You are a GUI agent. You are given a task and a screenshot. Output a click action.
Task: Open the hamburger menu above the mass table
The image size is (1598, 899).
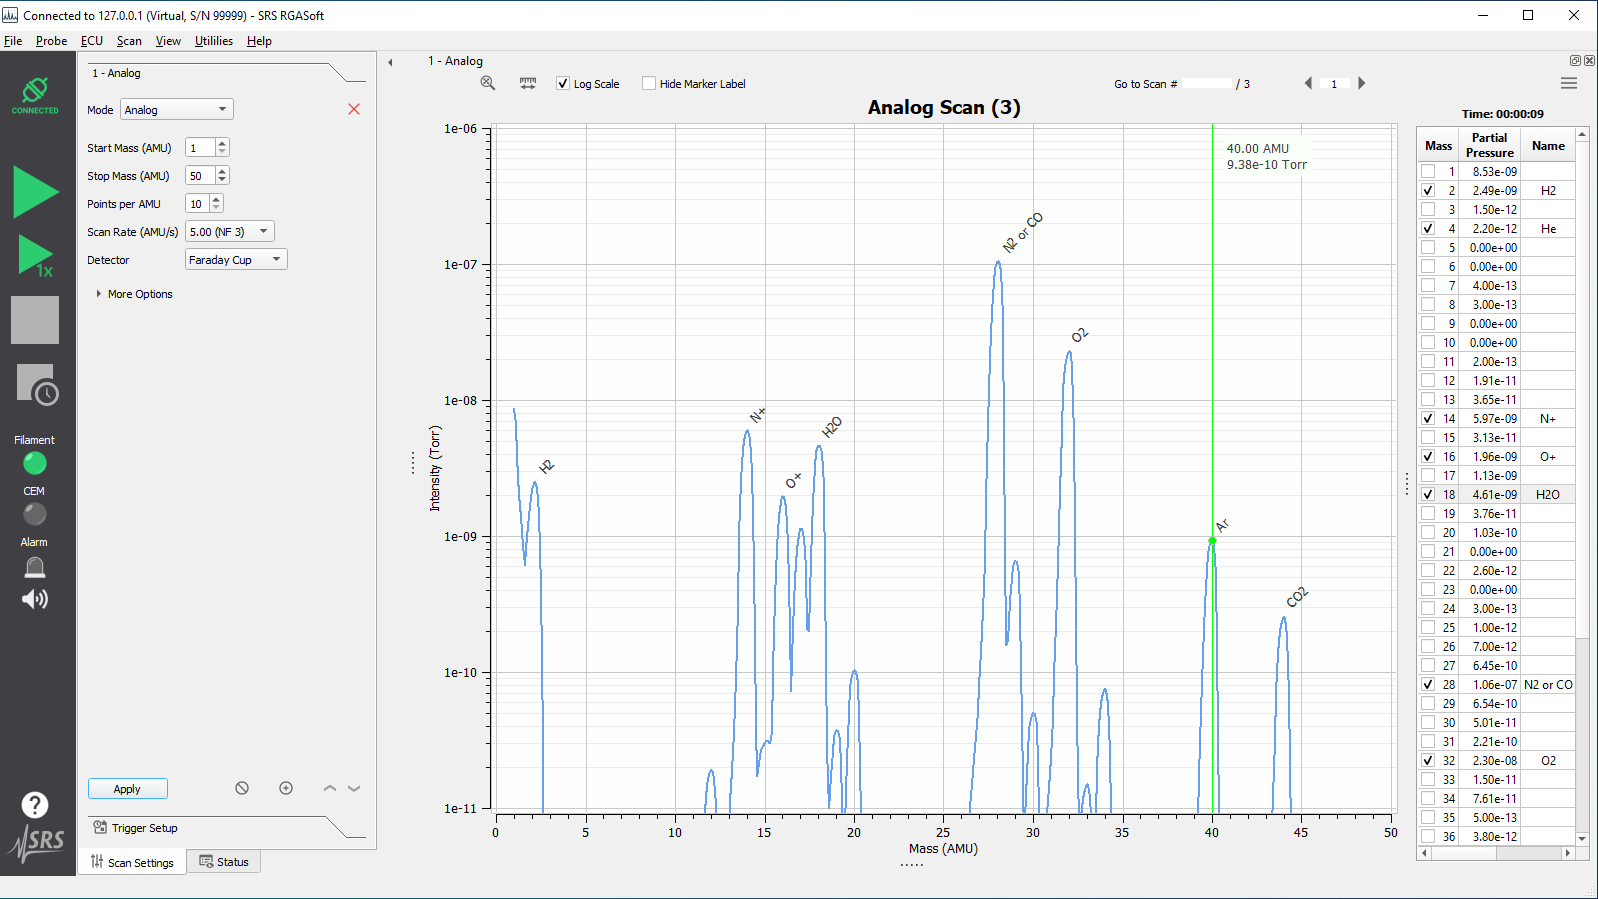[1568, 84]
